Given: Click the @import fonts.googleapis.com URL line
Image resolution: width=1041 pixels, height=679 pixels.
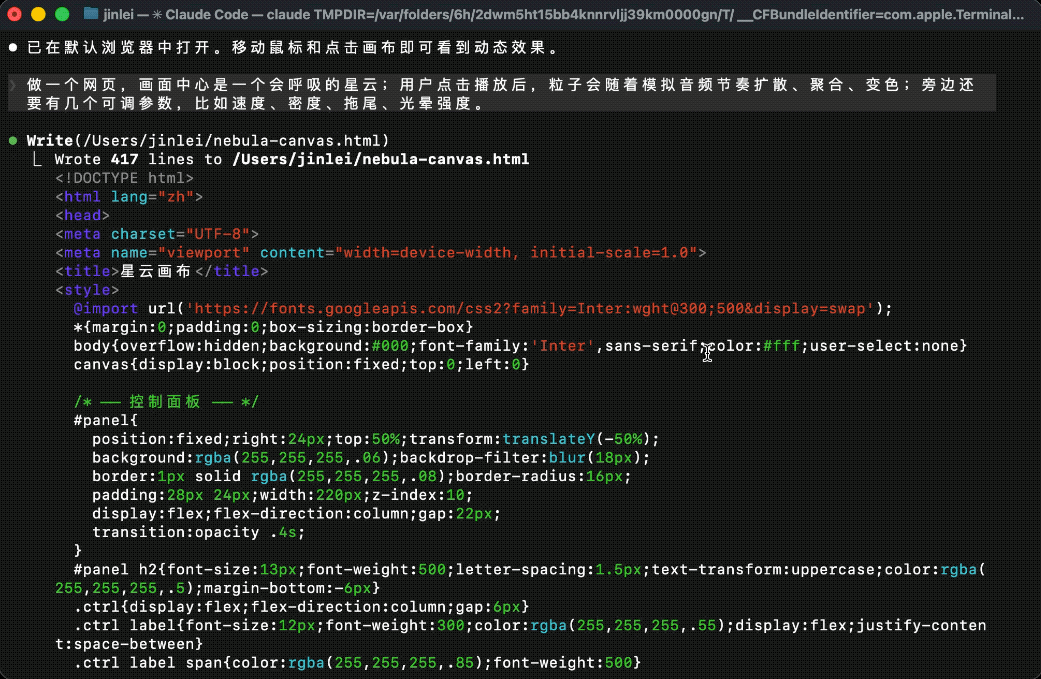Looking at the screenshot, I should pyautogui.click(x=483, y=309).
